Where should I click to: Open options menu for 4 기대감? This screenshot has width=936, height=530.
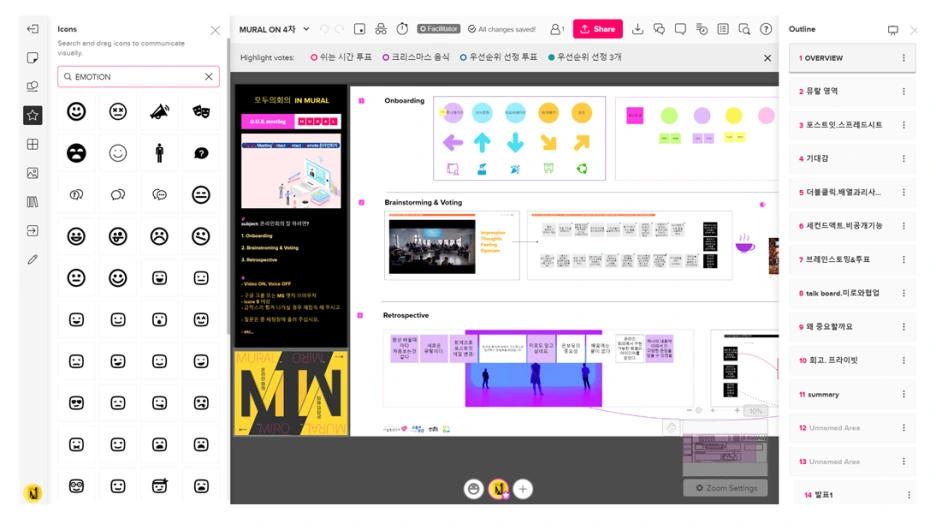point(904,159)
